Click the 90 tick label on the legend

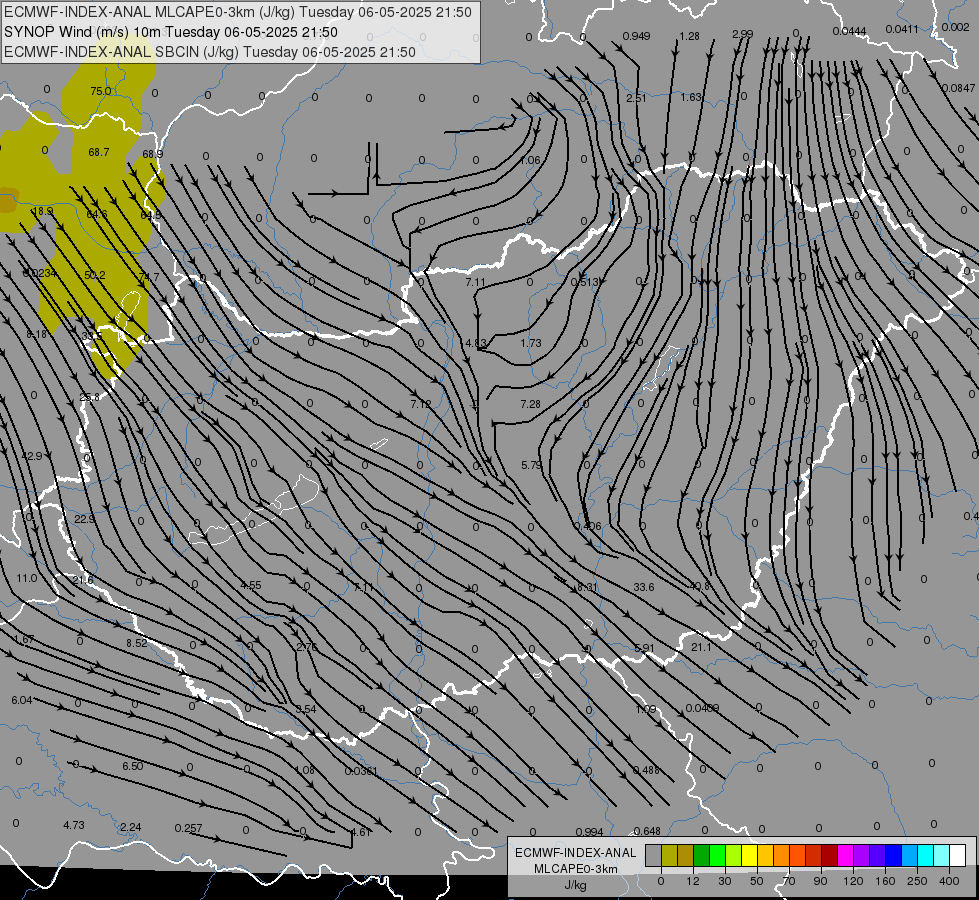pos(820,881)
